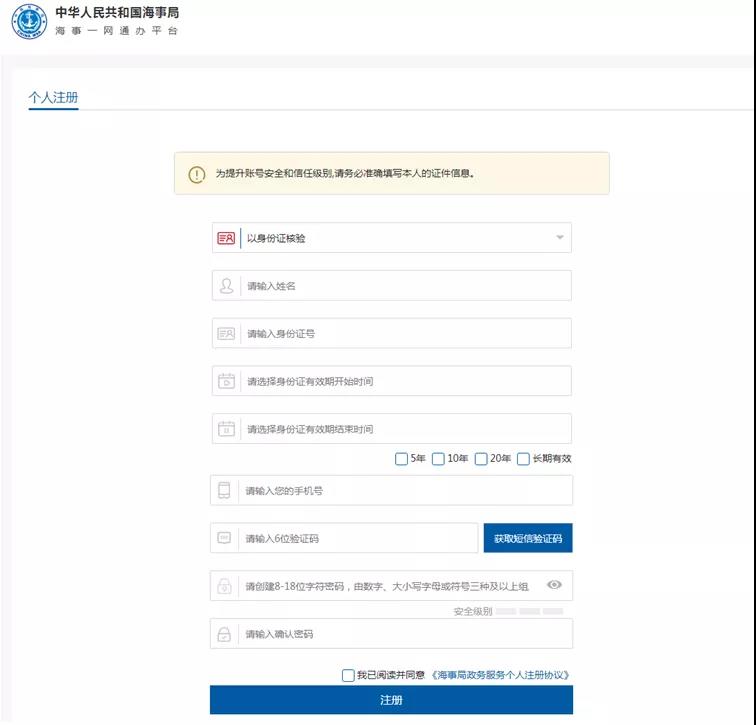Screen dimensions: 756x725
Task: Click the mobile phone icon
Action: [x=224, y=490]
